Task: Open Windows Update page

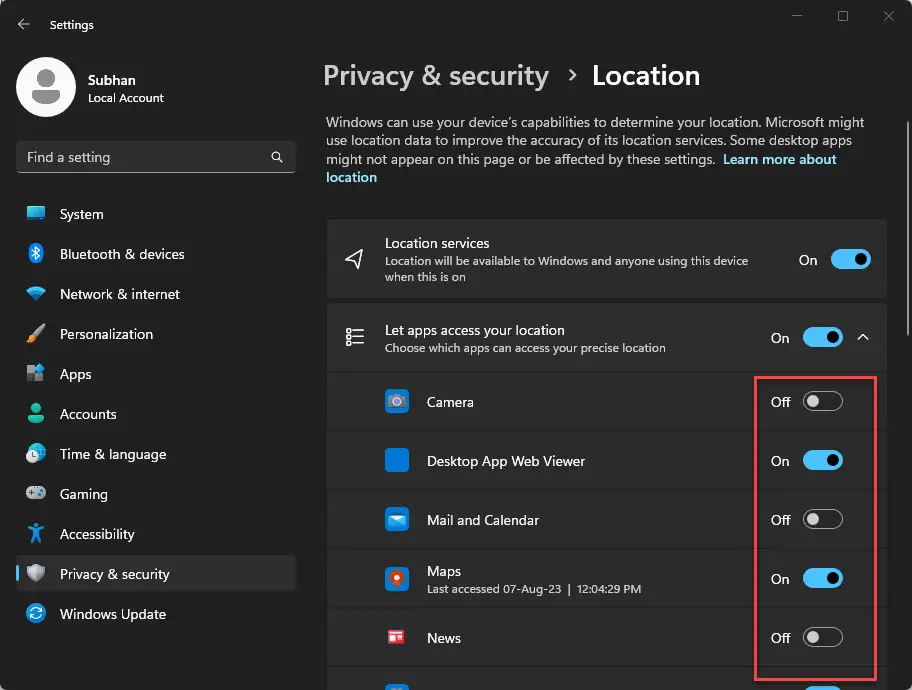Action: (x=156, y=614)
